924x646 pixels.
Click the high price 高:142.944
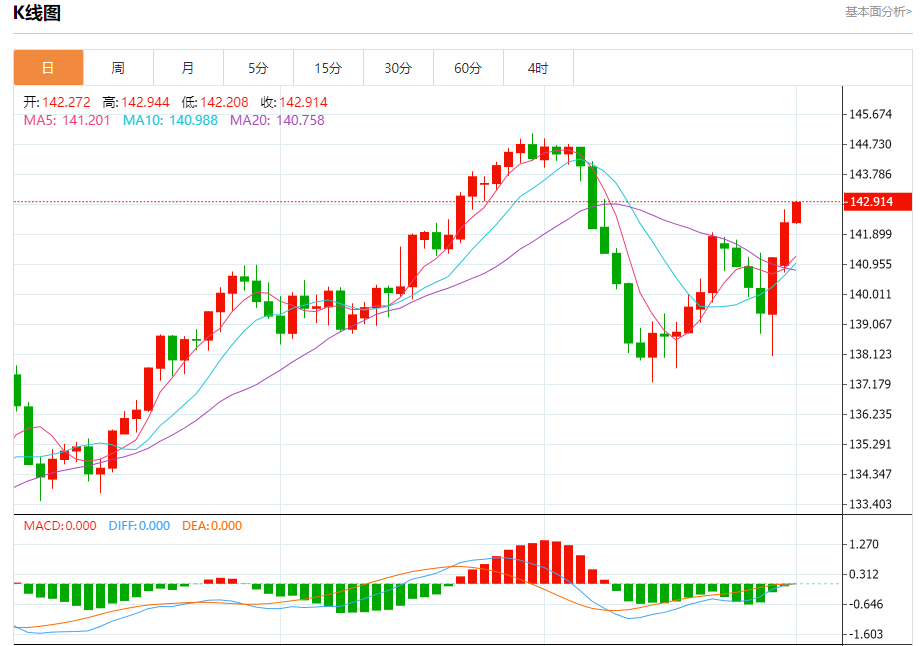click(136, 102)
